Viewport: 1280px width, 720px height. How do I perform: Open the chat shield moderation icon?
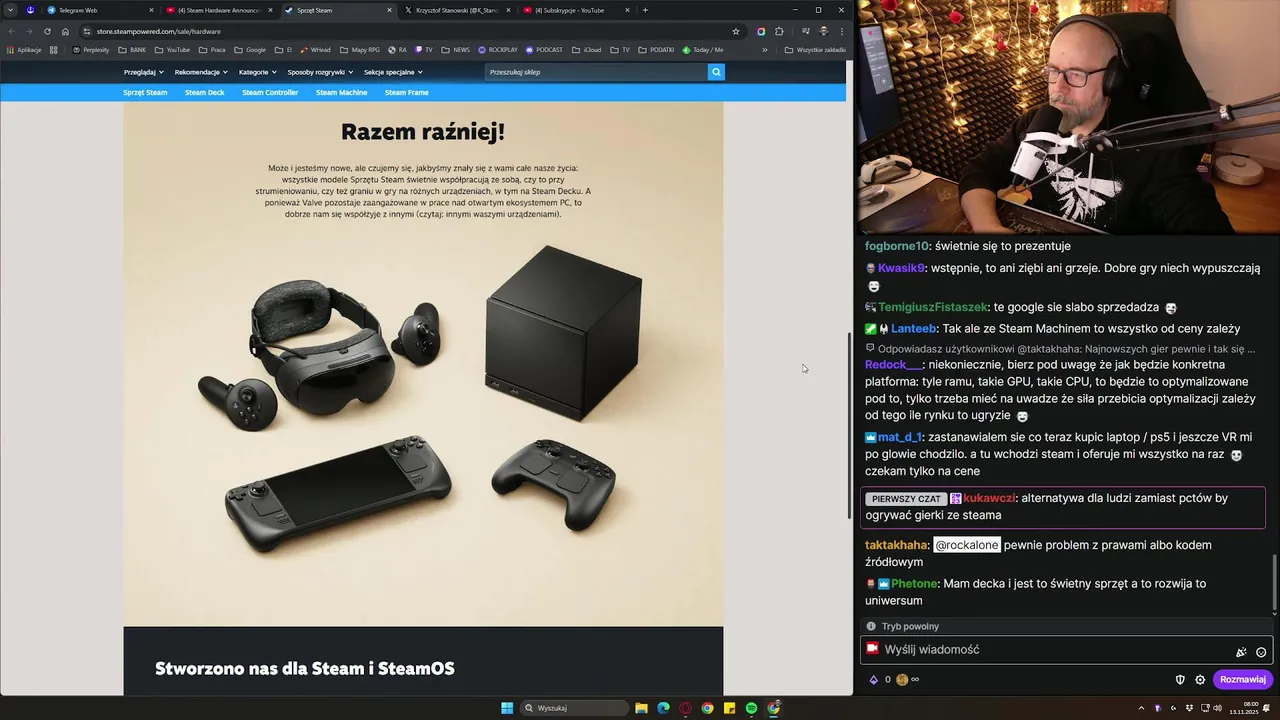coord(1180,680)
